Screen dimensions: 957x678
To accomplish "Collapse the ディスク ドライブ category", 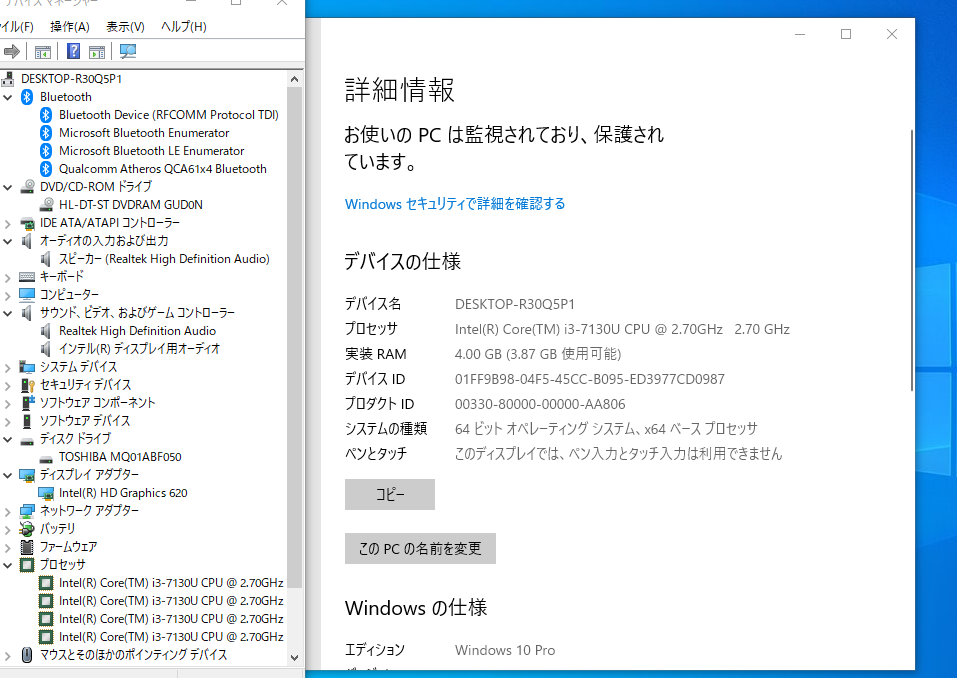I will 7,439.
